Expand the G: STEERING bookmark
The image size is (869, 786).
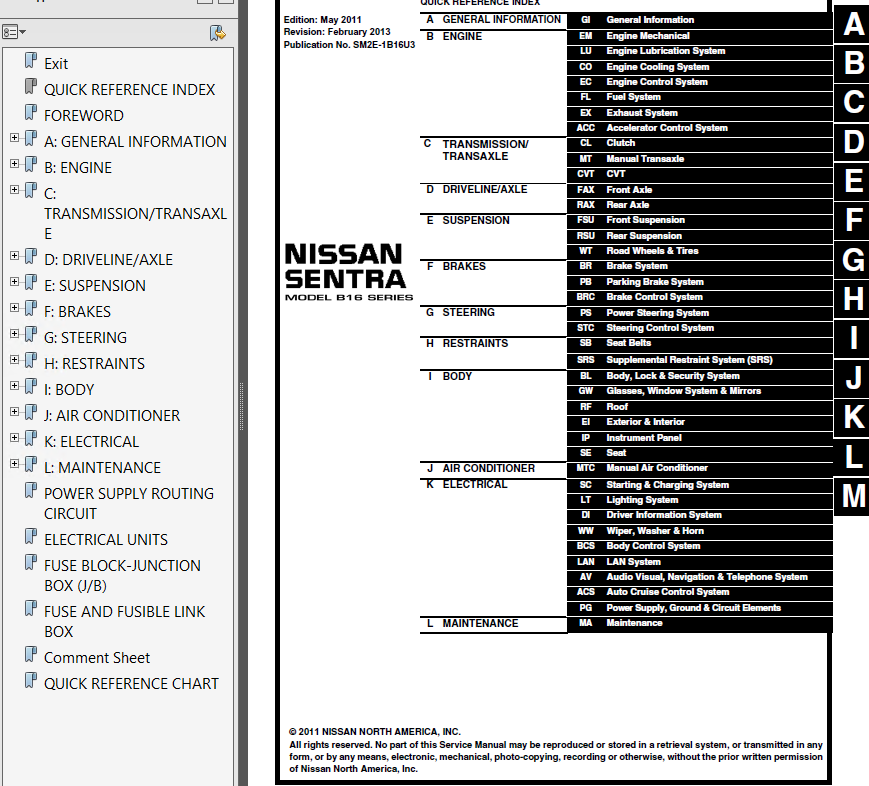pyautogui.click(x=14, y=334)
